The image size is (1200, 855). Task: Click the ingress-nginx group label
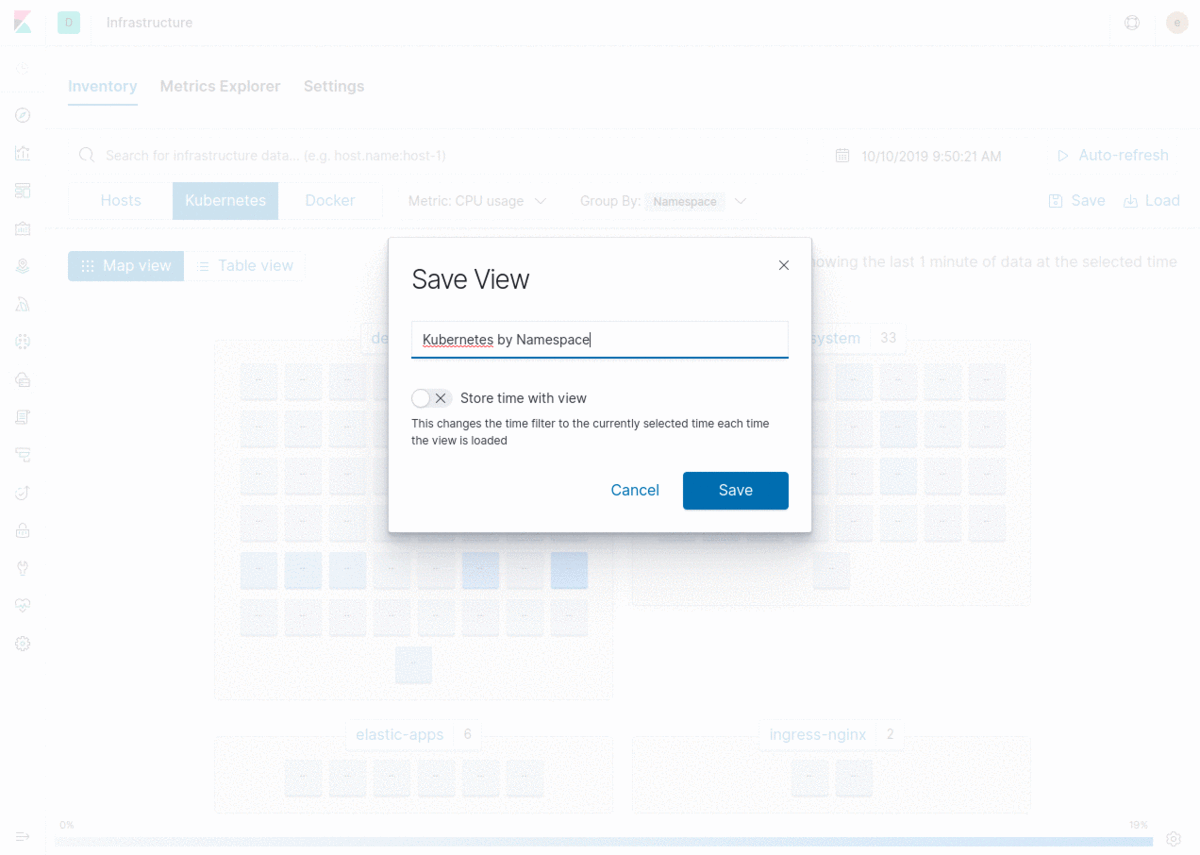pyautogui.click(x=817, y=734)
